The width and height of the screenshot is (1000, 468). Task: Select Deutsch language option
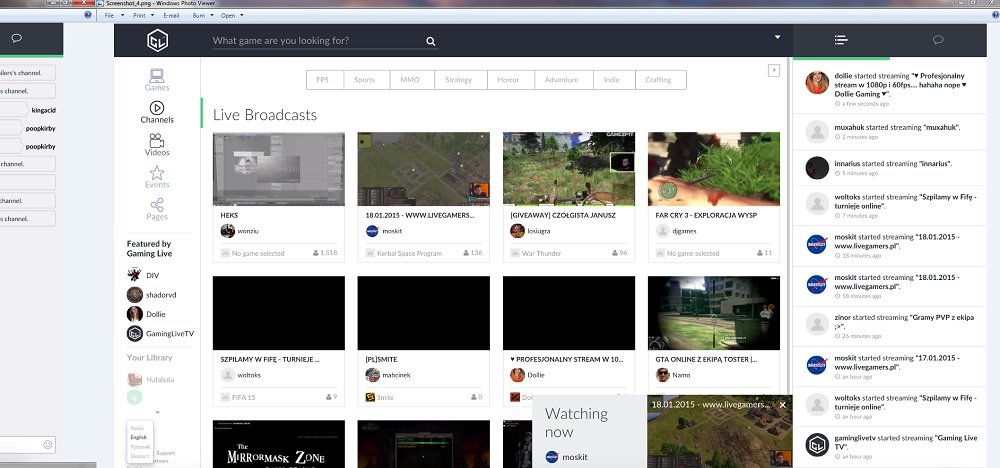140,457
